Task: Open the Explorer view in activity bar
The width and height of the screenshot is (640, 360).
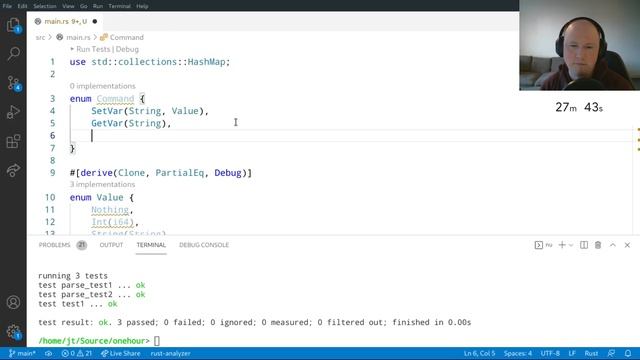Action: (x=13, y=25)
